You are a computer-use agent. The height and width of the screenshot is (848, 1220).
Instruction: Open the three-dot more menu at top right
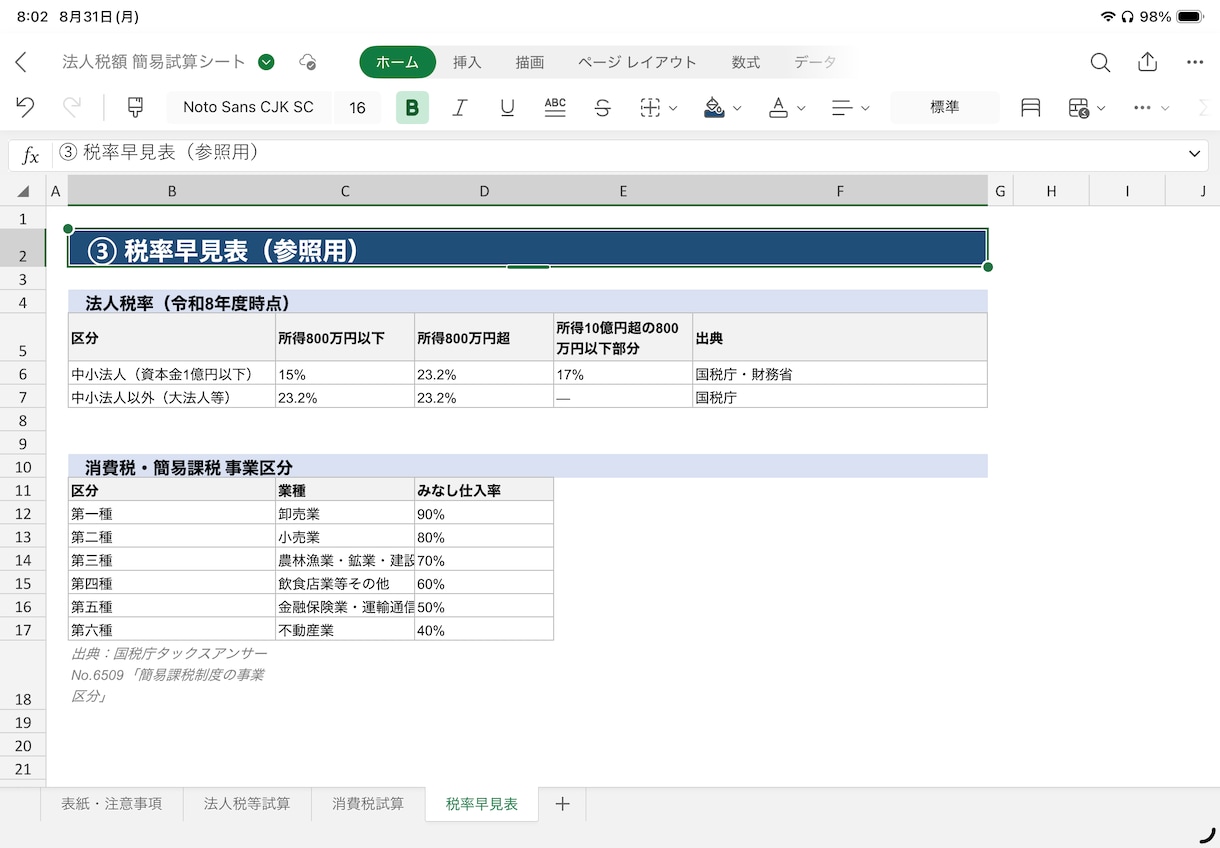click(x=1195, y=62)
